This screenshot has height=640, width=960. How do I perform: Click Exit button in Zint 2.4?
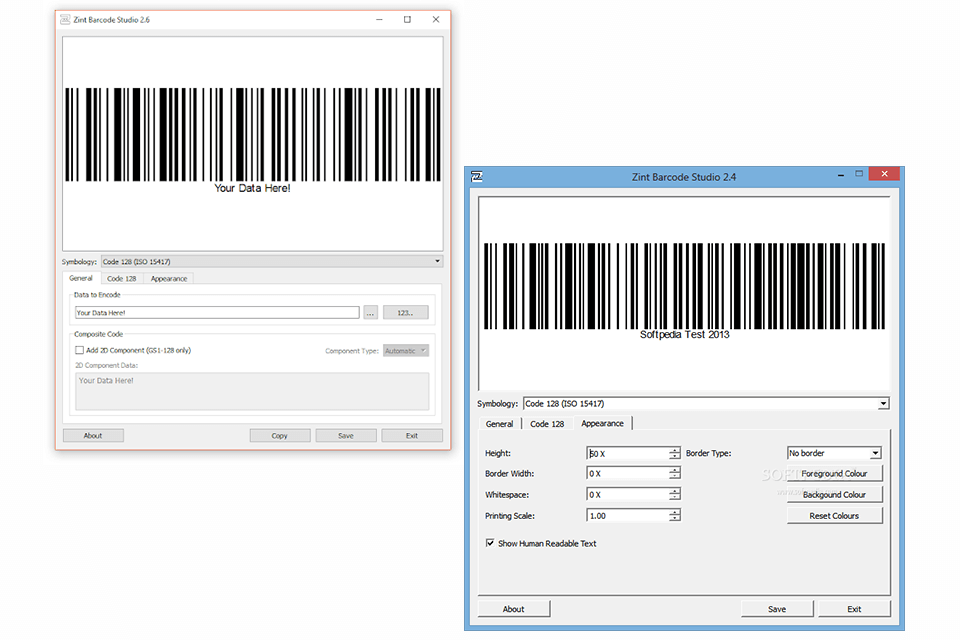click(854, 609)
